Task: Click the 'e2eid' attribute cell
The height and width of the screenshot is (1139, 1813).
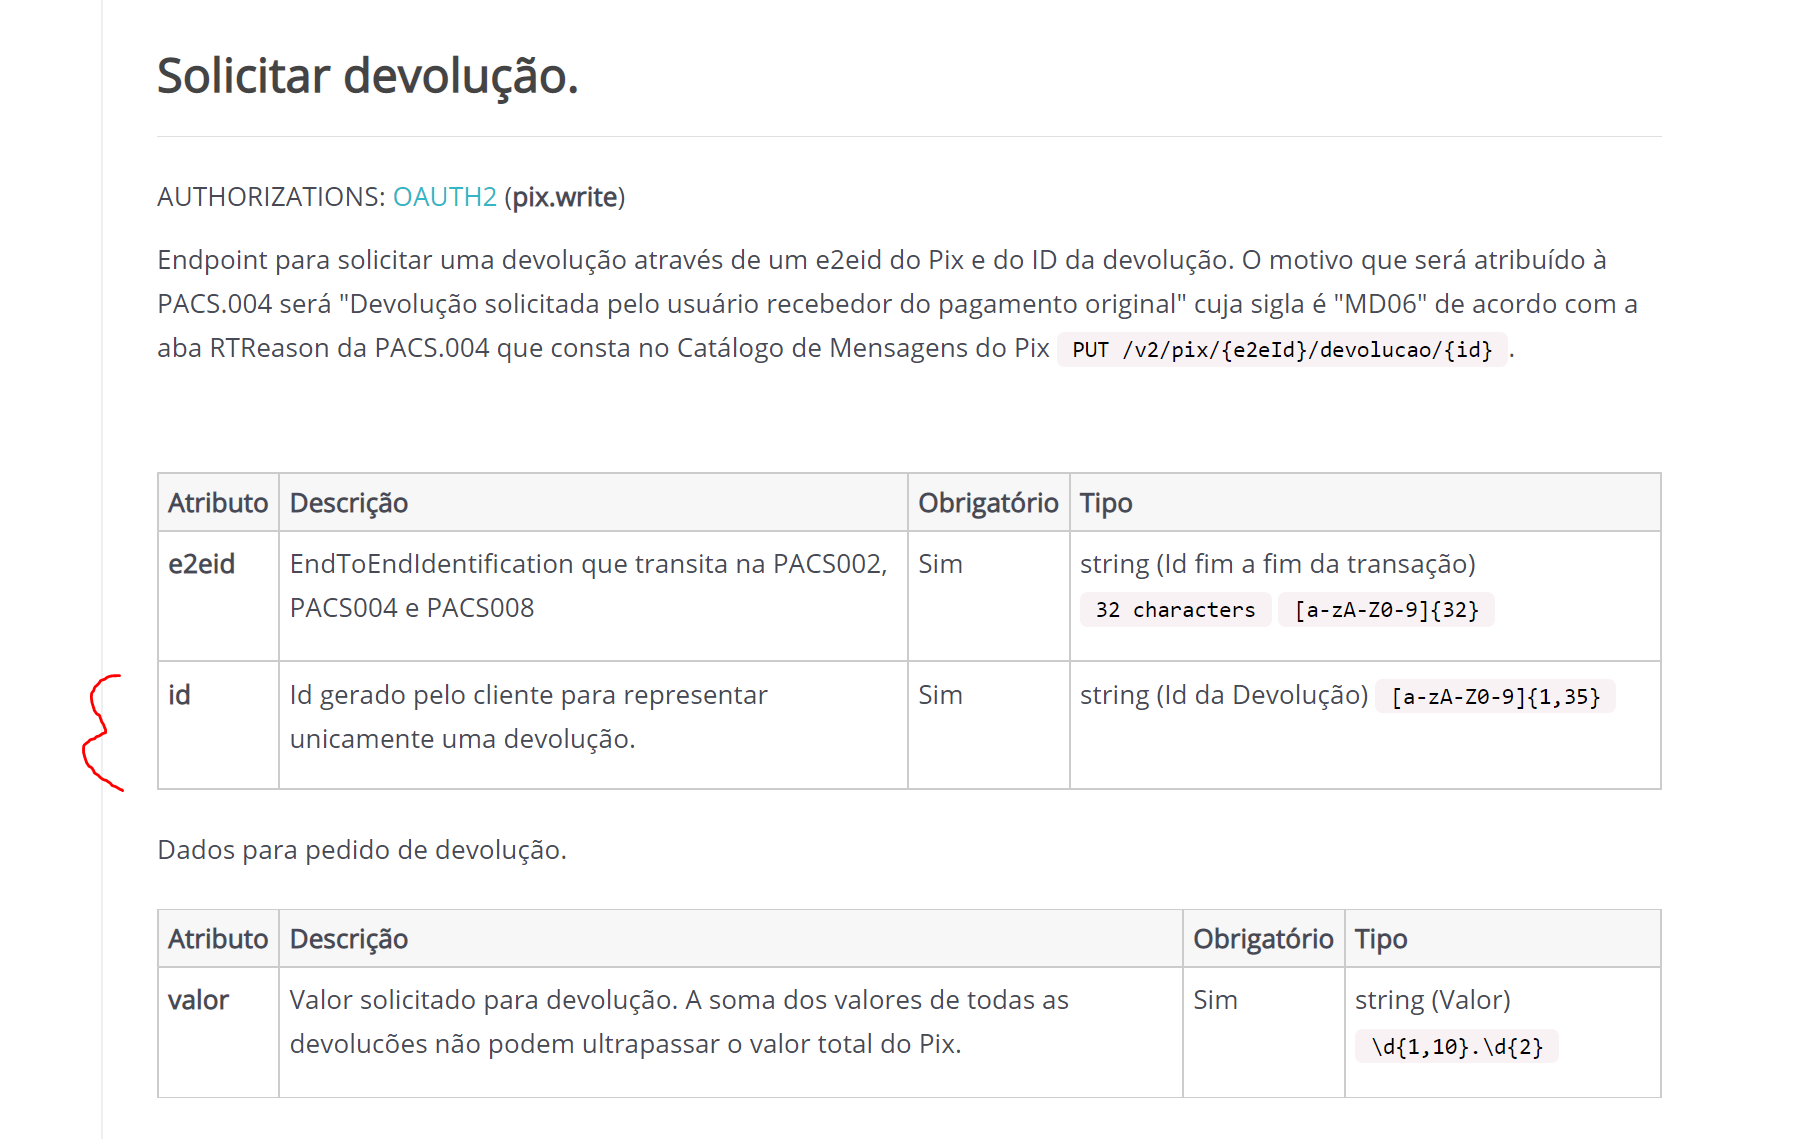Action: [218, 596]
